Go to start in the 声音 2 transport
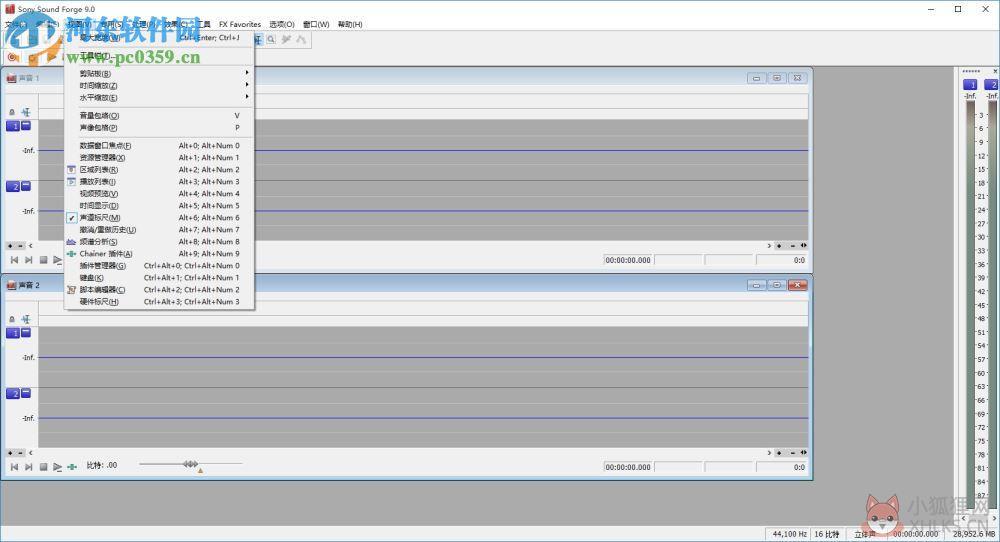 click(x=14, y=467)
